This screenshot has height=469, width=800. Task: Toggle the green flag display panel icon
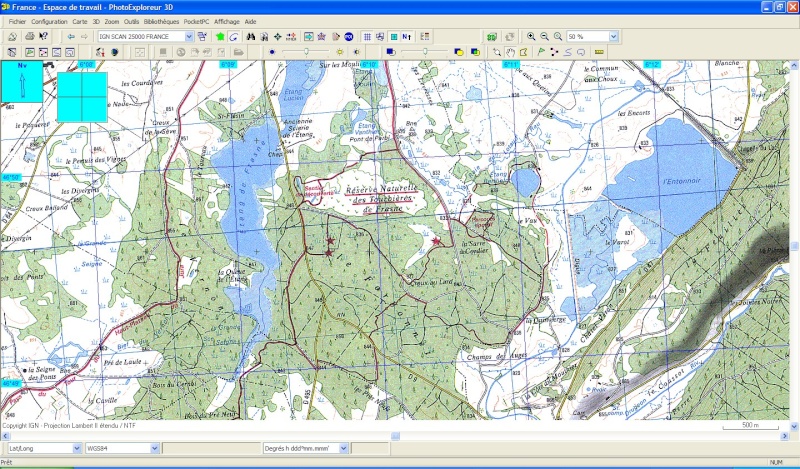[30, 52]
